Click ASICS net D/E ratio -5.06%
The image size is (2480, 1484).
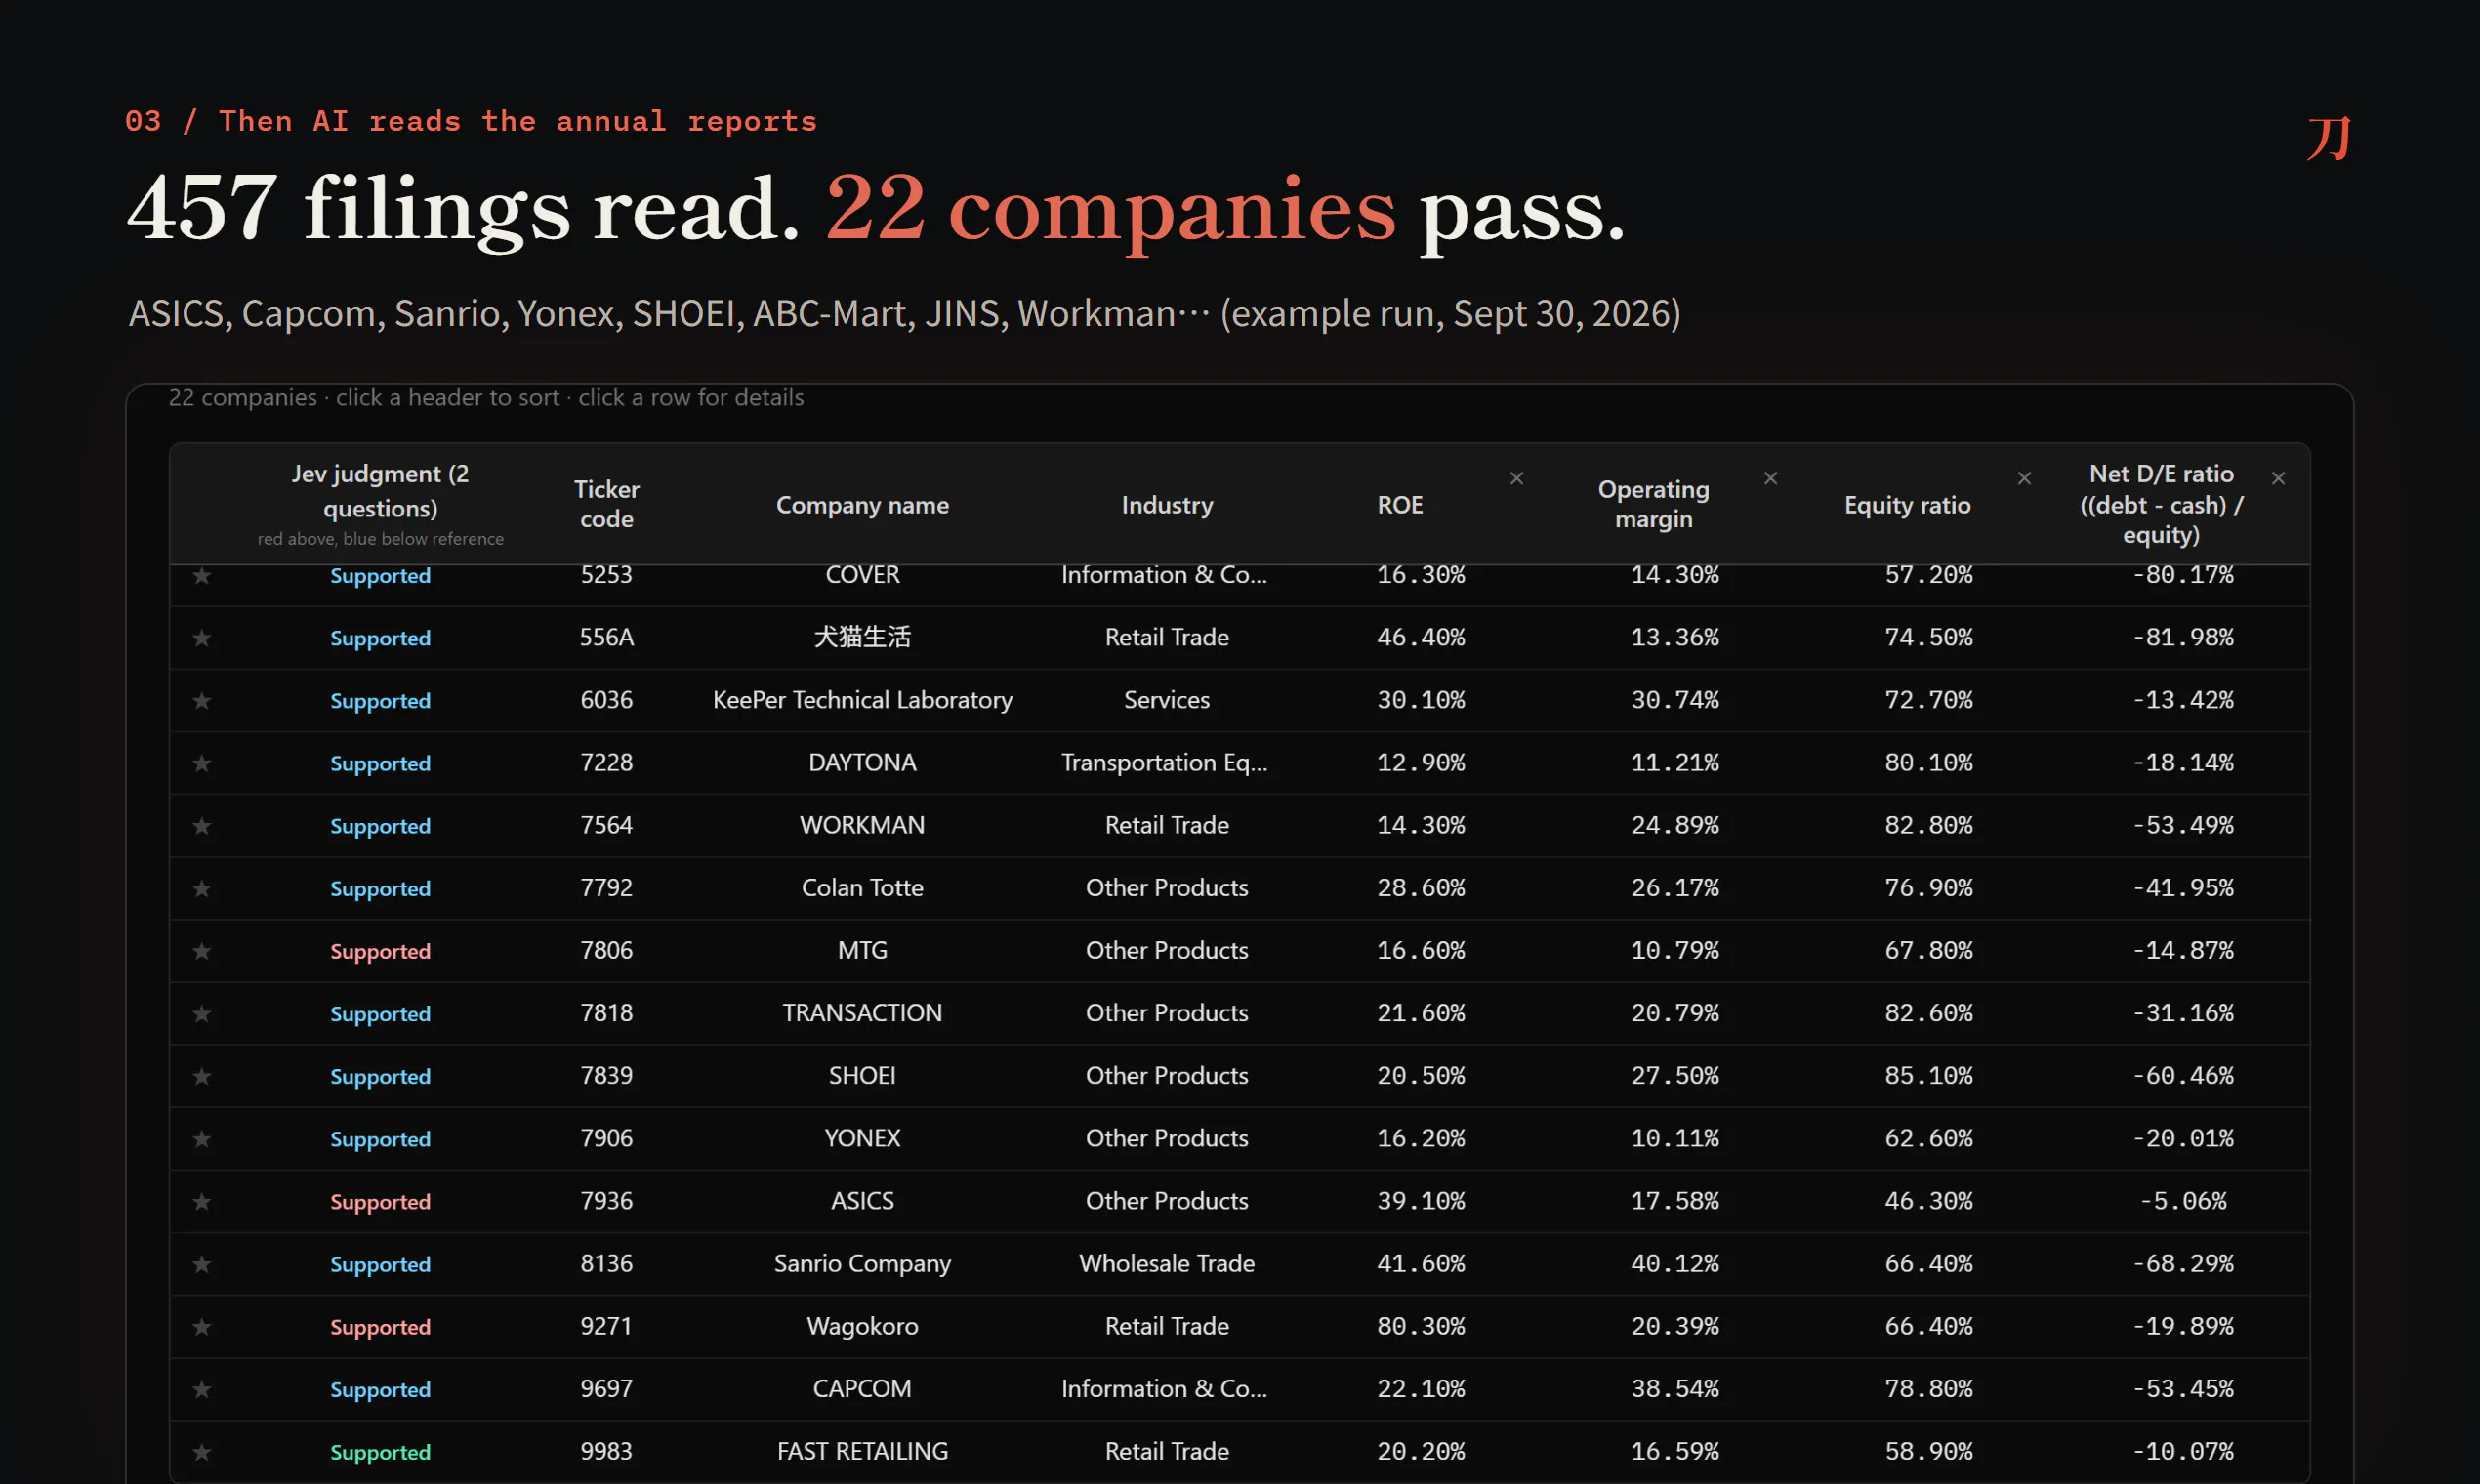[x=2183, y=1201]
